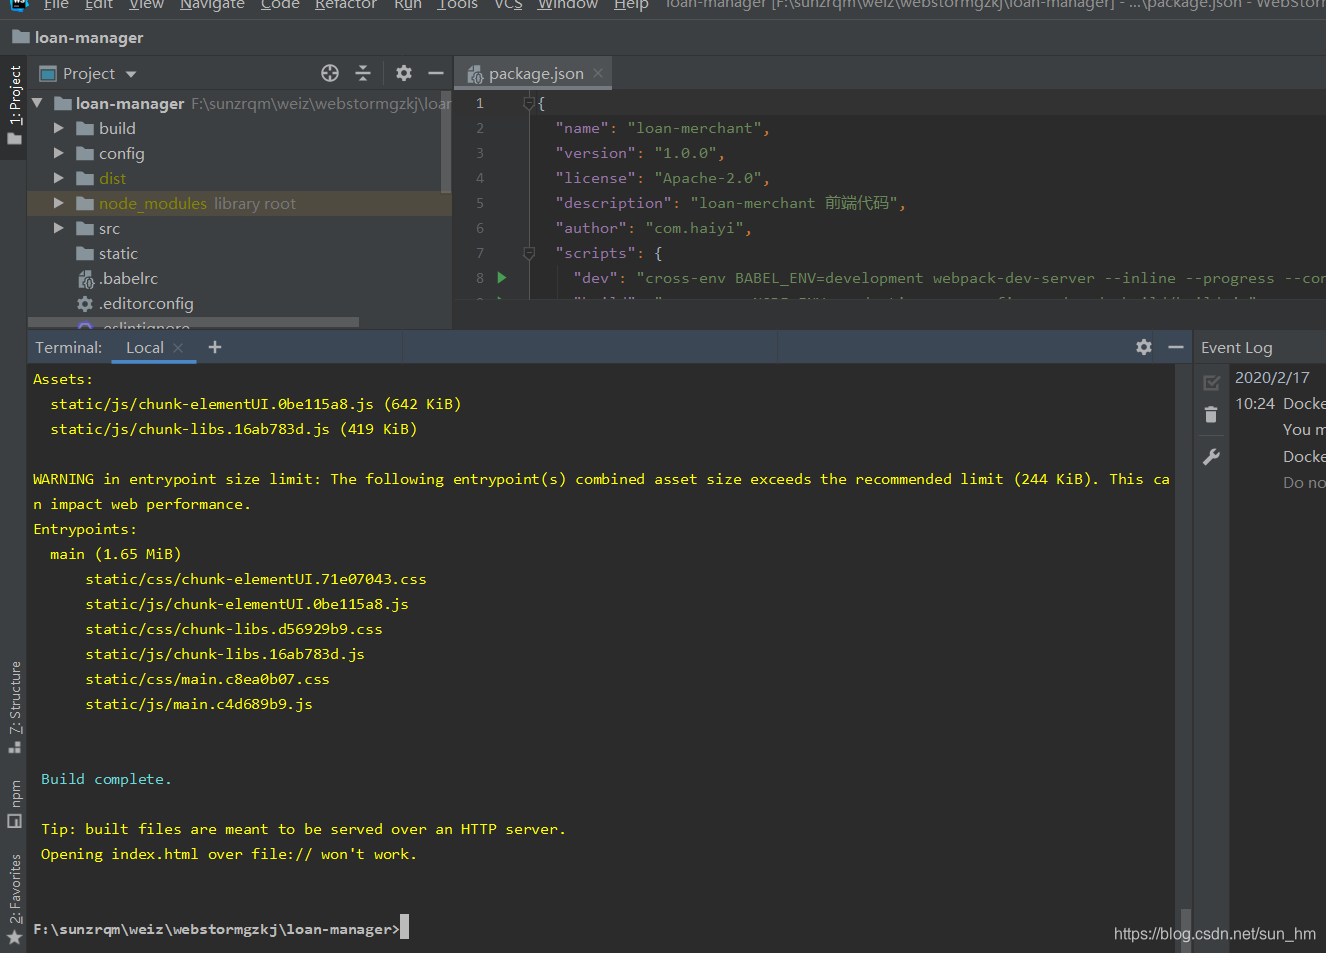1326x953 pixels.
Task: Open the Refactor menu
Action: point(346,5)
